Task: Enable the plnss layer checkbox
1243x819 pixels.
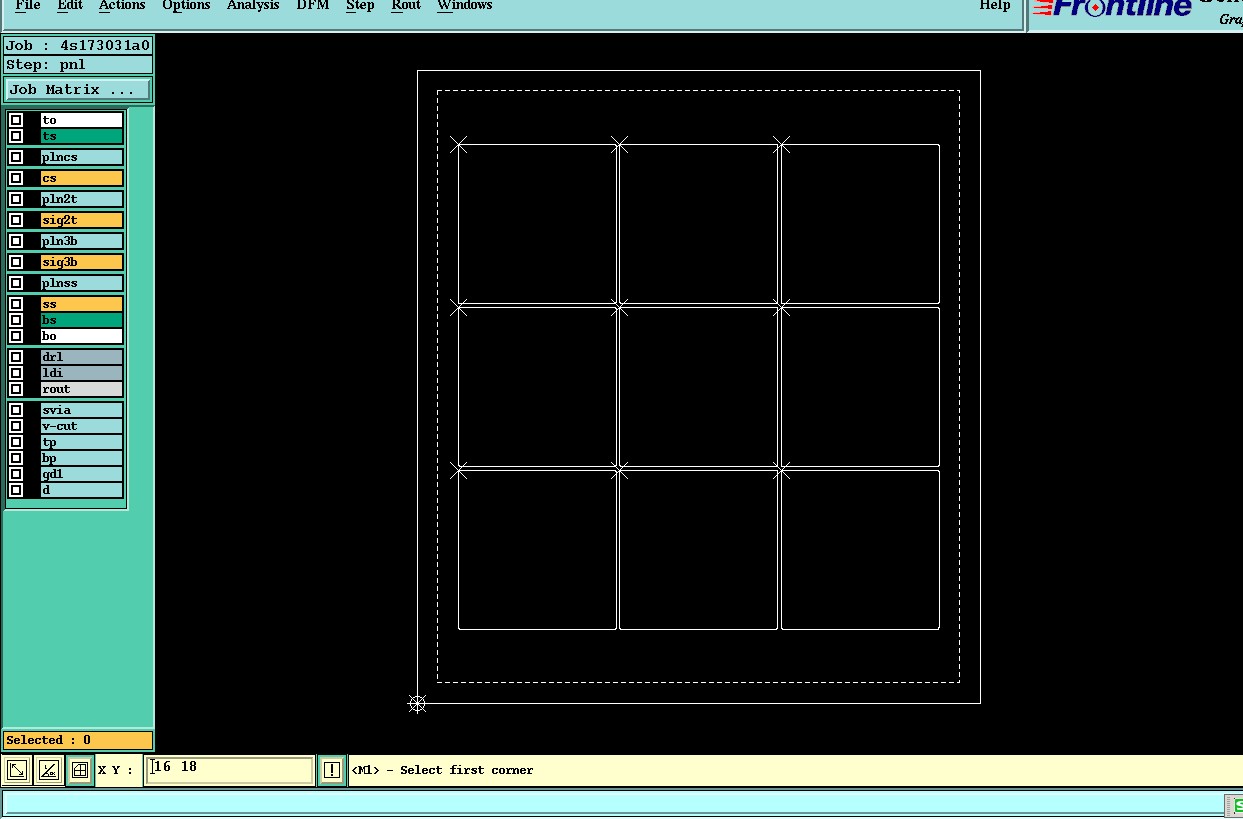Action: [x=16, y=283]
